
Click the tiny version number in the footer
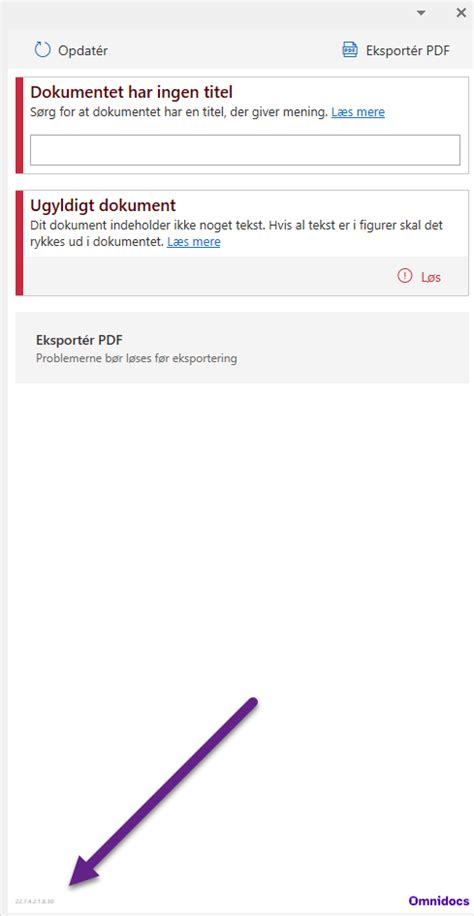pos(34,901)
